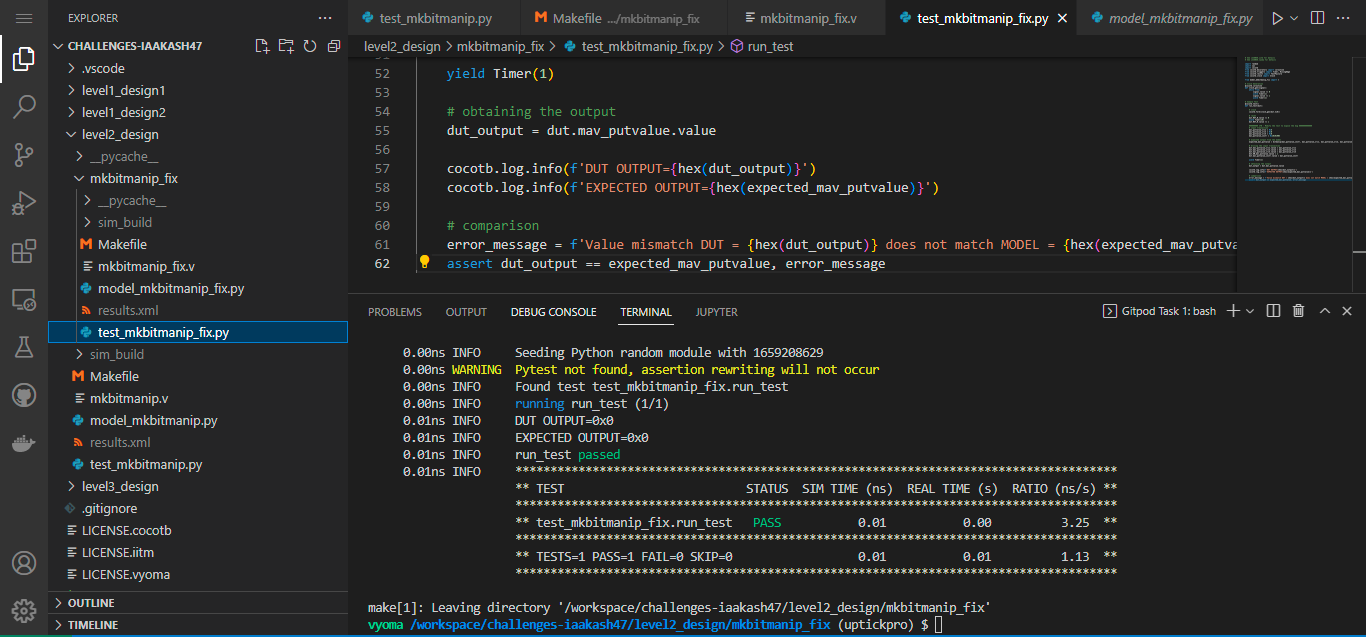1366x637 pixels.
Task: Maximize the panel size with the up chevron
Action: pyautogui.click(x=1324, y=311)
